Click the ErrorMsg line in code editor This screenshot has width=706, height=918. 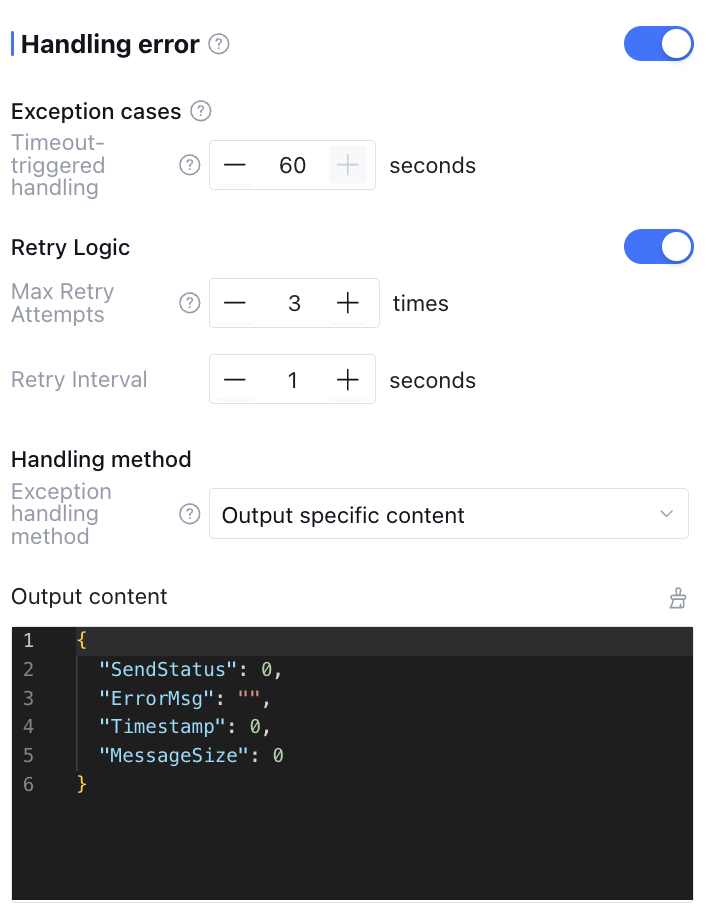[x=185, y=697]
